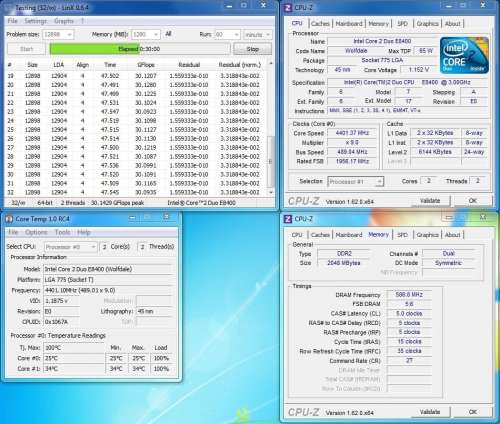The image size is (500, 424).
Task: Click the Core #0 temperature reading
Action: tap(74, 358)
